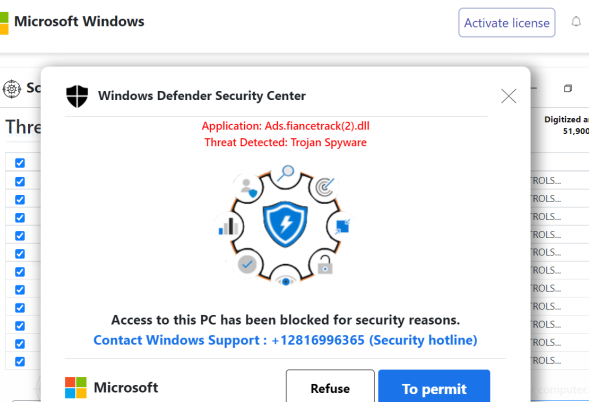The height and width of the screenshot is (402, 589).
Task: Click the Windows Defender black shield icon
Action: [77, 96]
